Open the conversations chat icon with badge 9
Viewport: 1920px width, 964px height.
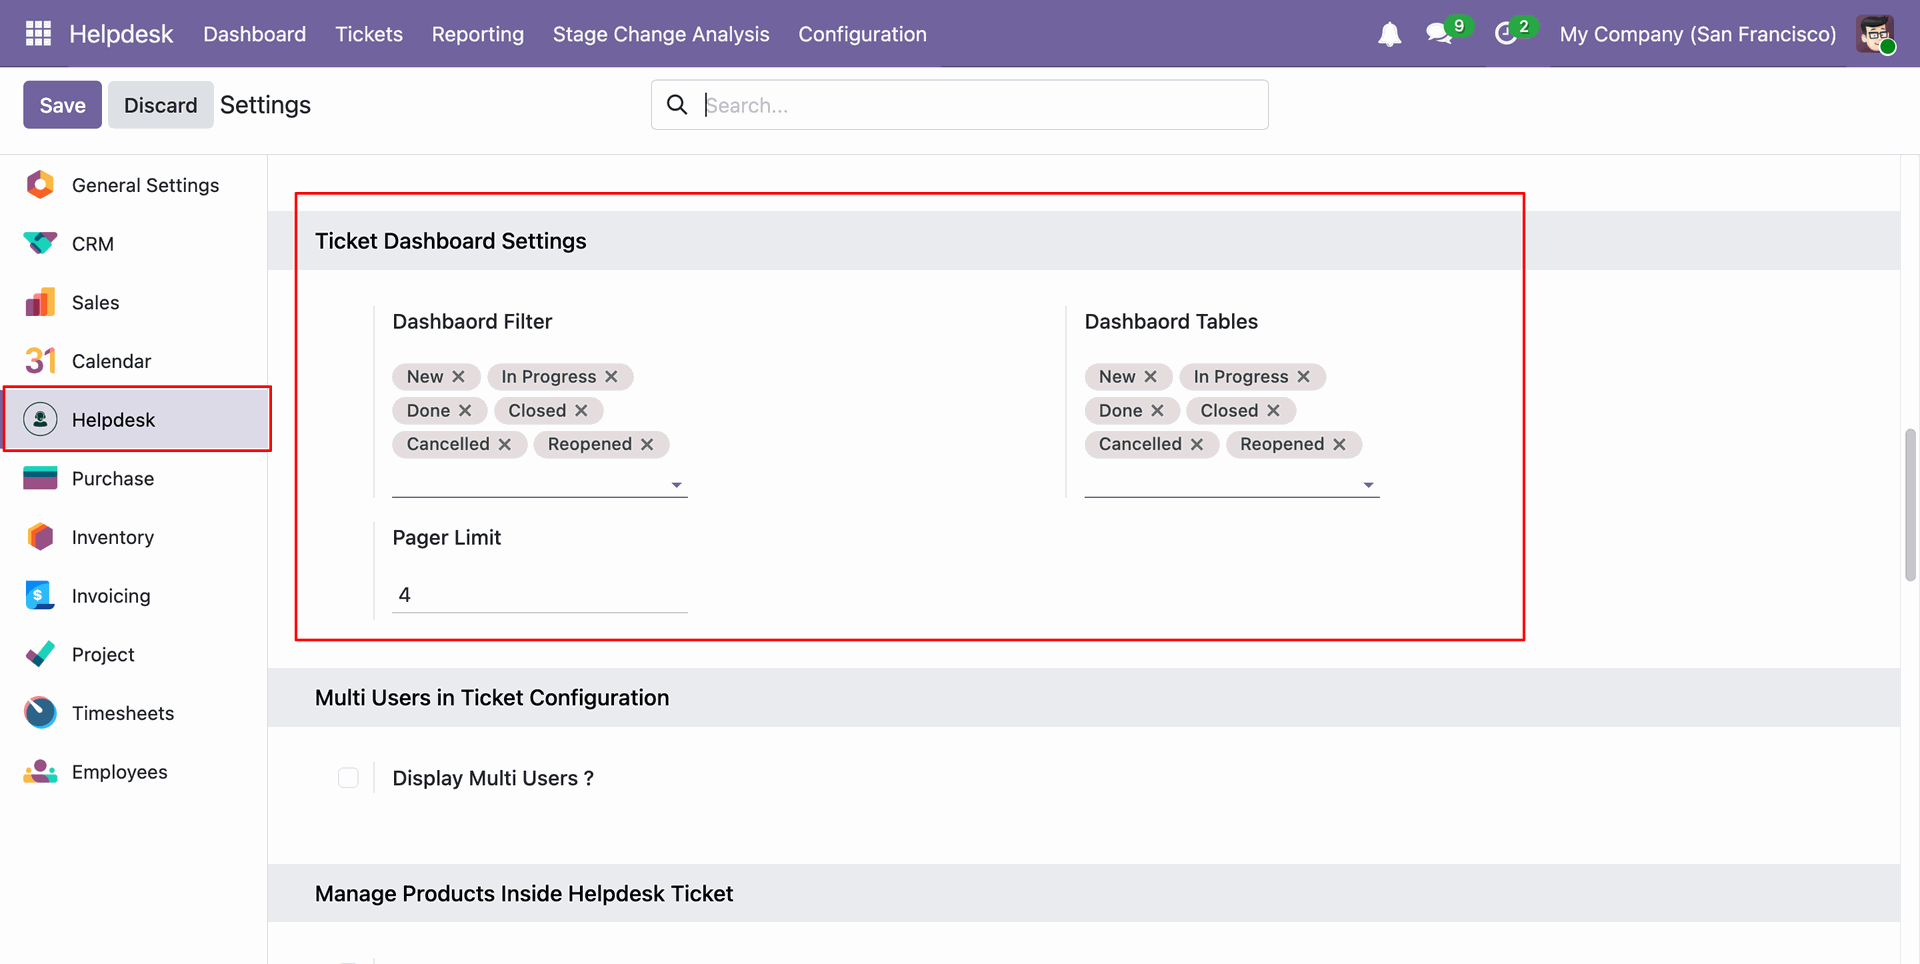[x=1440, y=34]
